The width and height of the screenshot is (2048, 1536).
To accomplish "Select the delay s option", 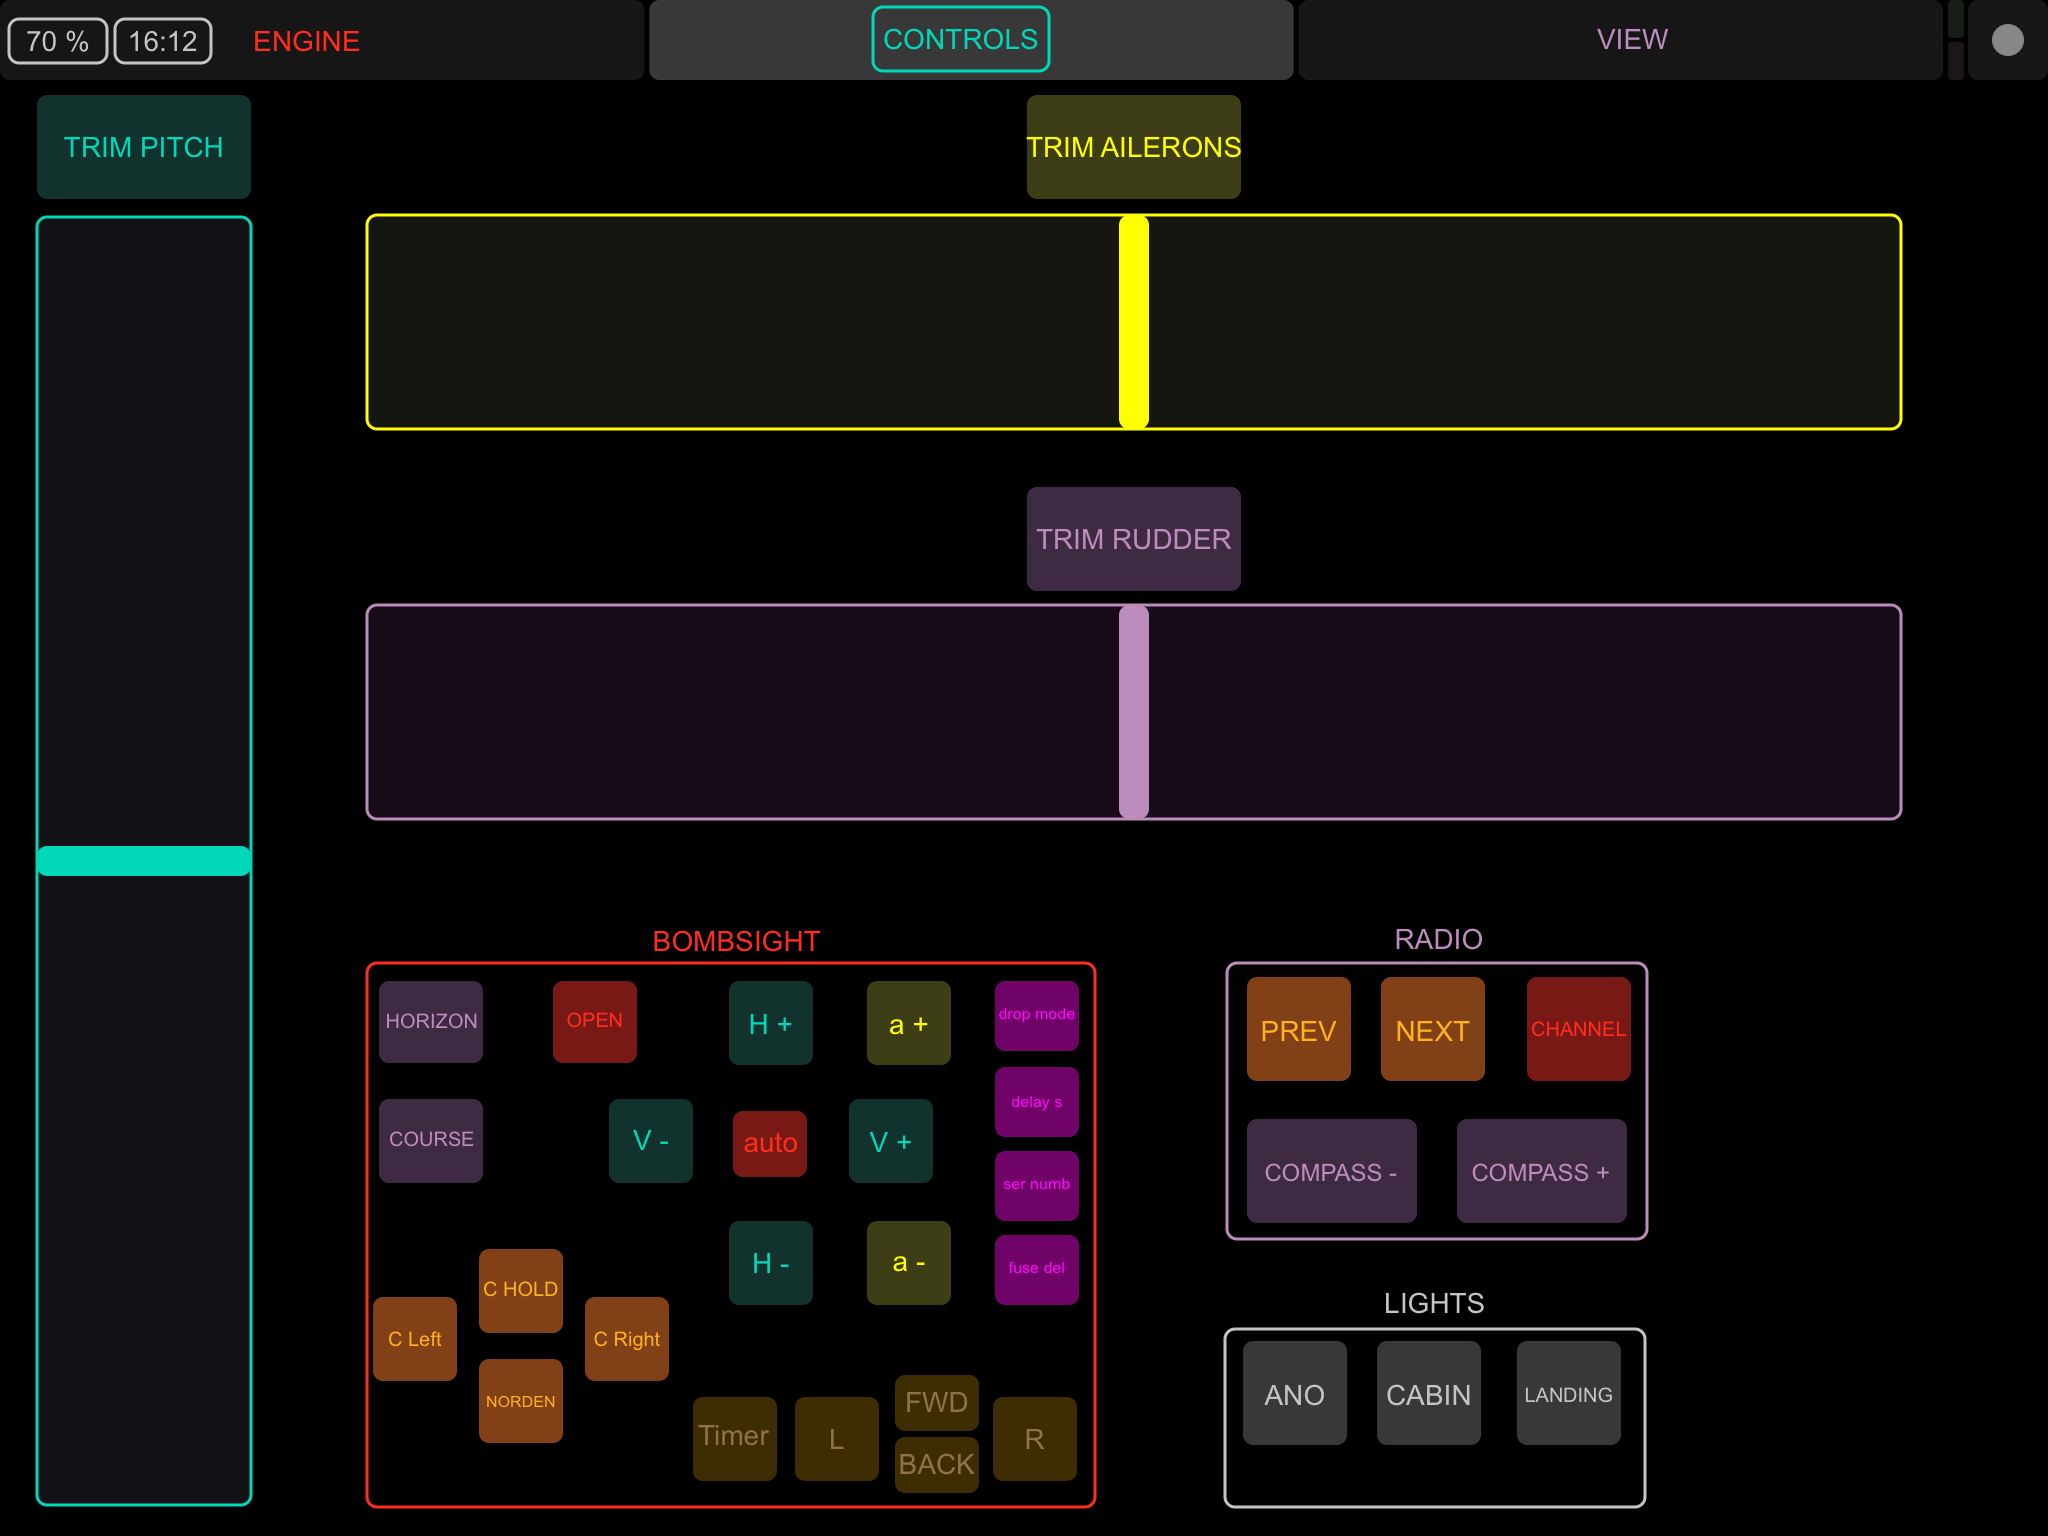I will coord(1036,1102).
